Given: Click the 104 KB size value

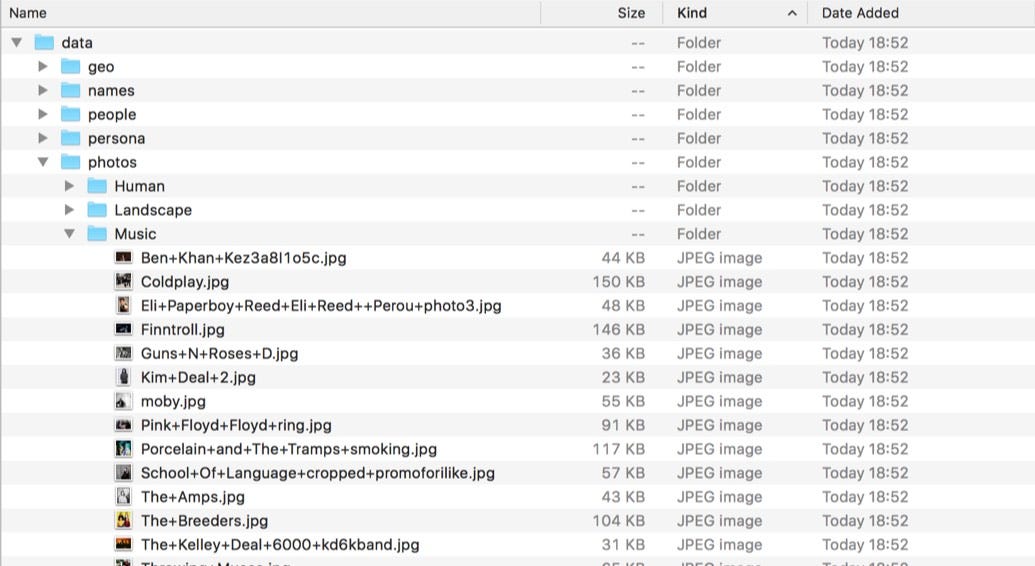Looking at the screenshot, I should pyautogui.click(x=618, y=521).
